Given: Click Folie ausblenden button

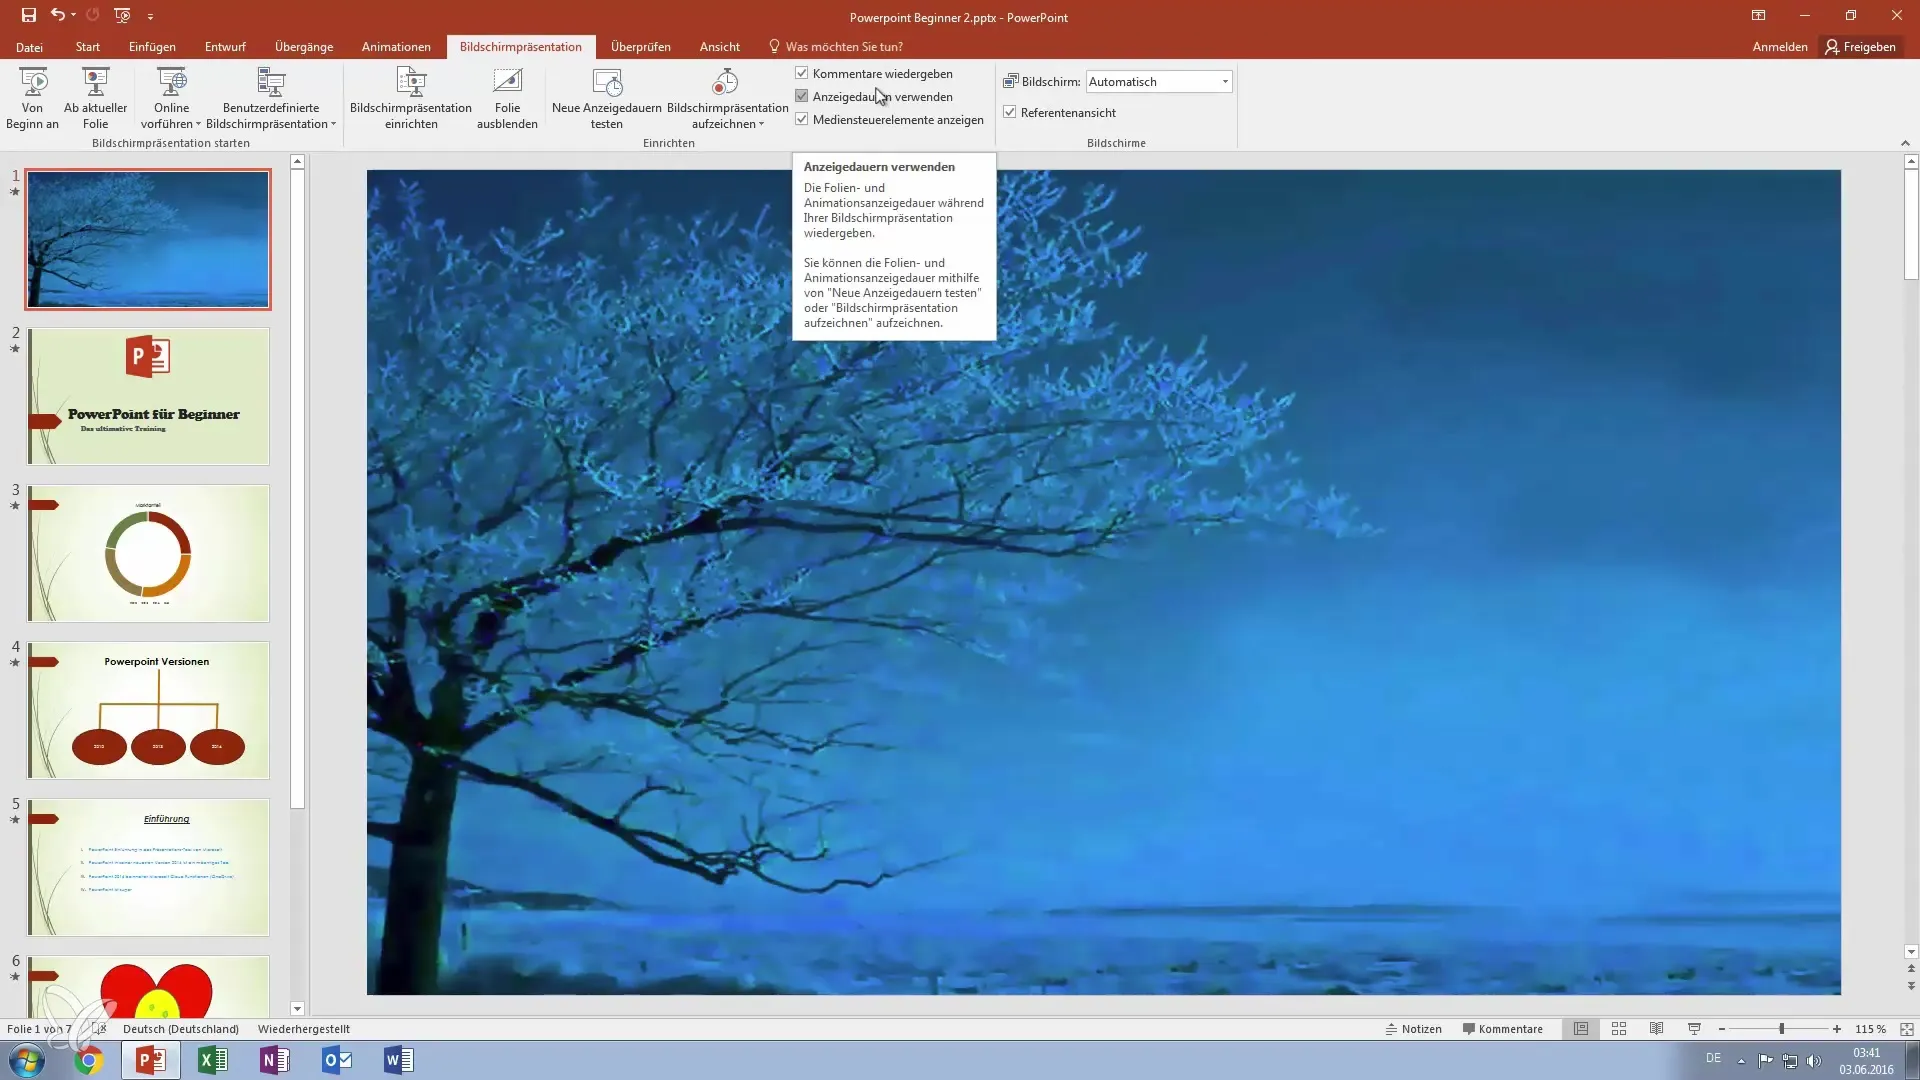Looking at the screenshot, I should pyautogui.click(x=507, y=98).
